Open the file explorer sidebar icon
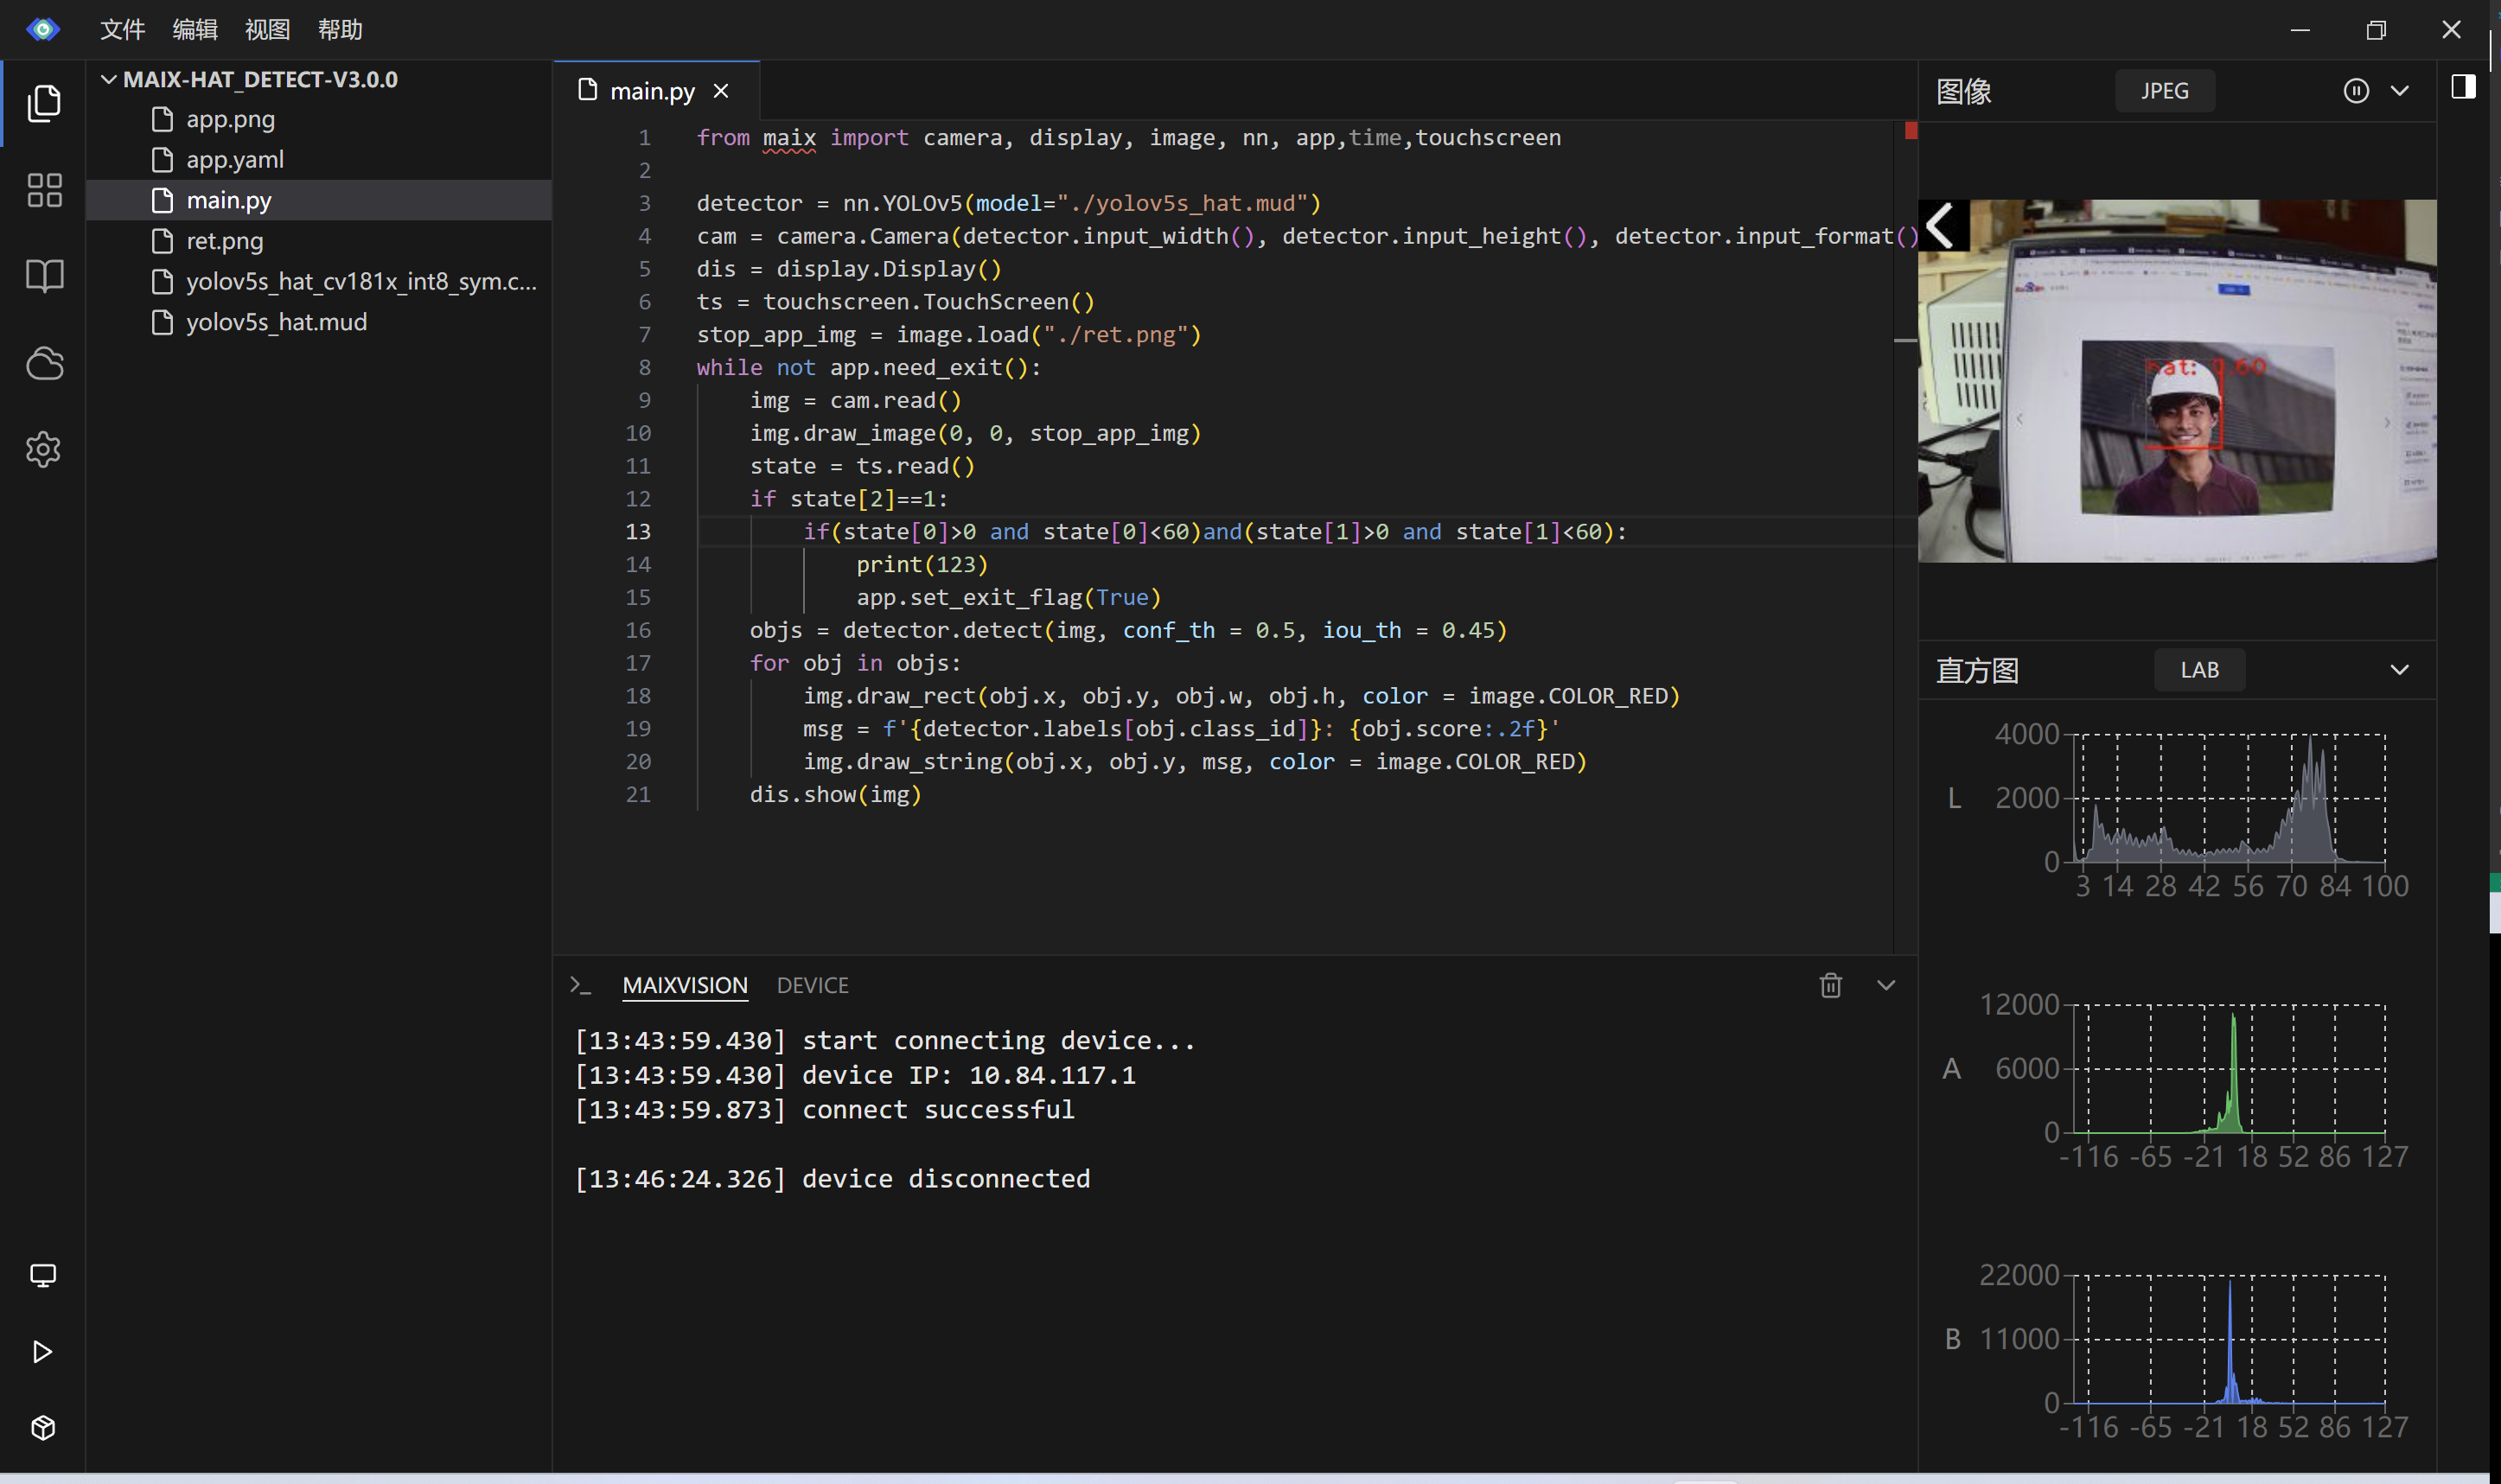 [43, 103]
